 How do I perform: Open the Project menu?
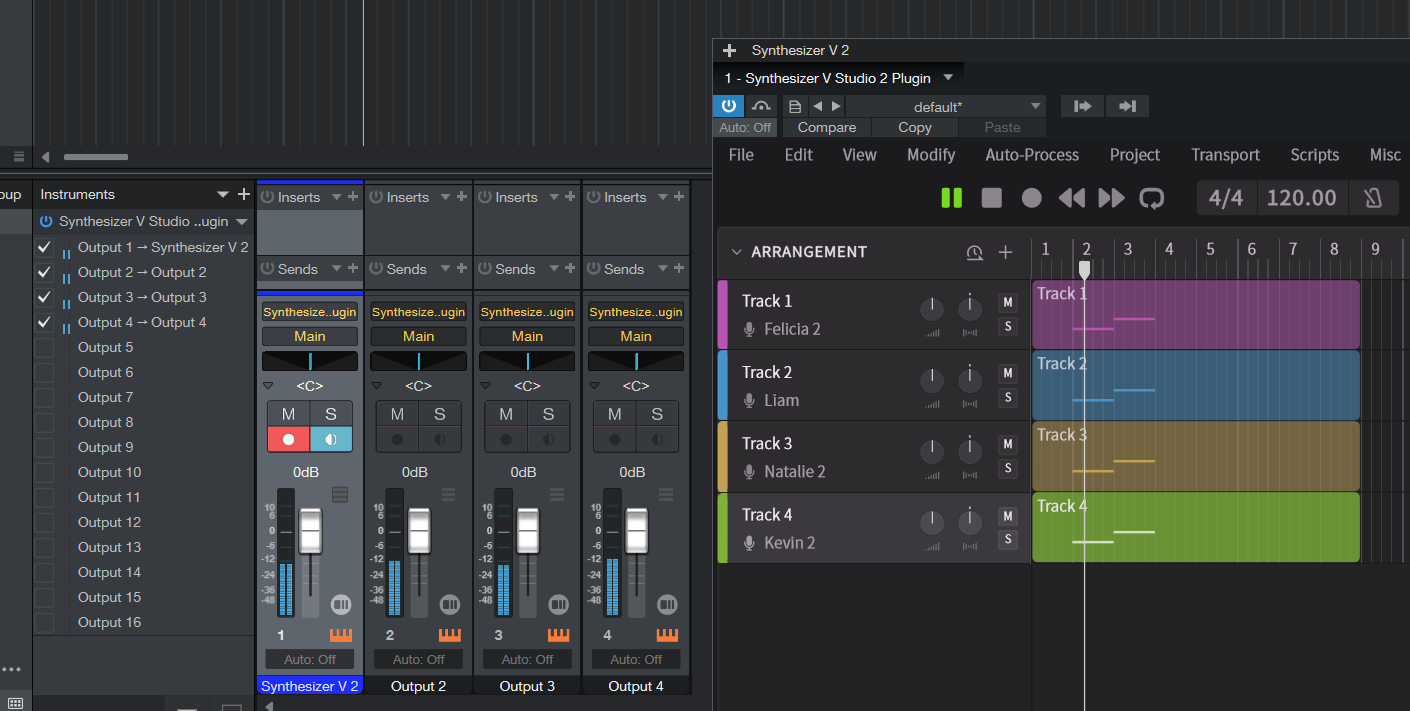[x=1135, y=155]
